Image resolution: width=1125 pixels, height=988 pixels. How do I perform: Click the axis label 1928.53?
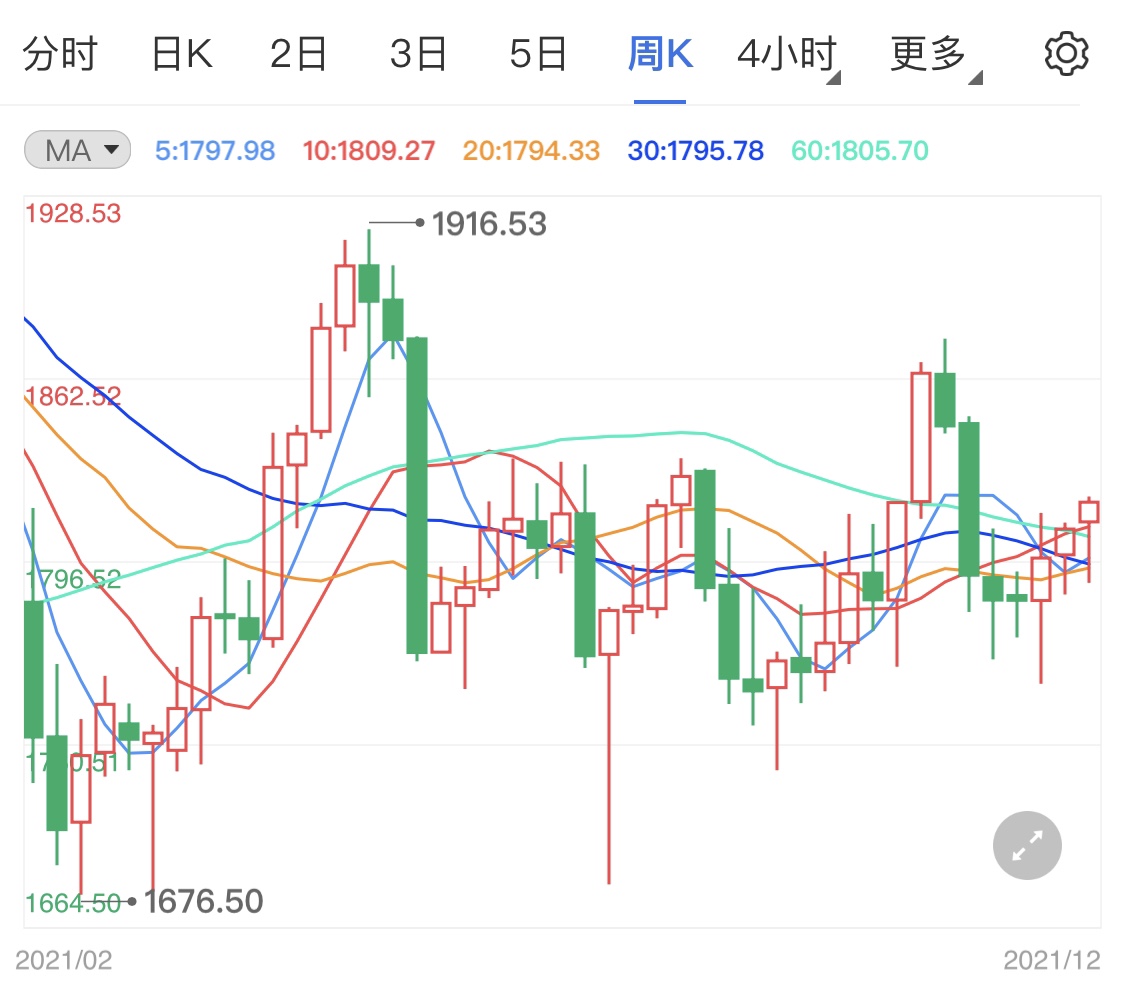[73, 214]
